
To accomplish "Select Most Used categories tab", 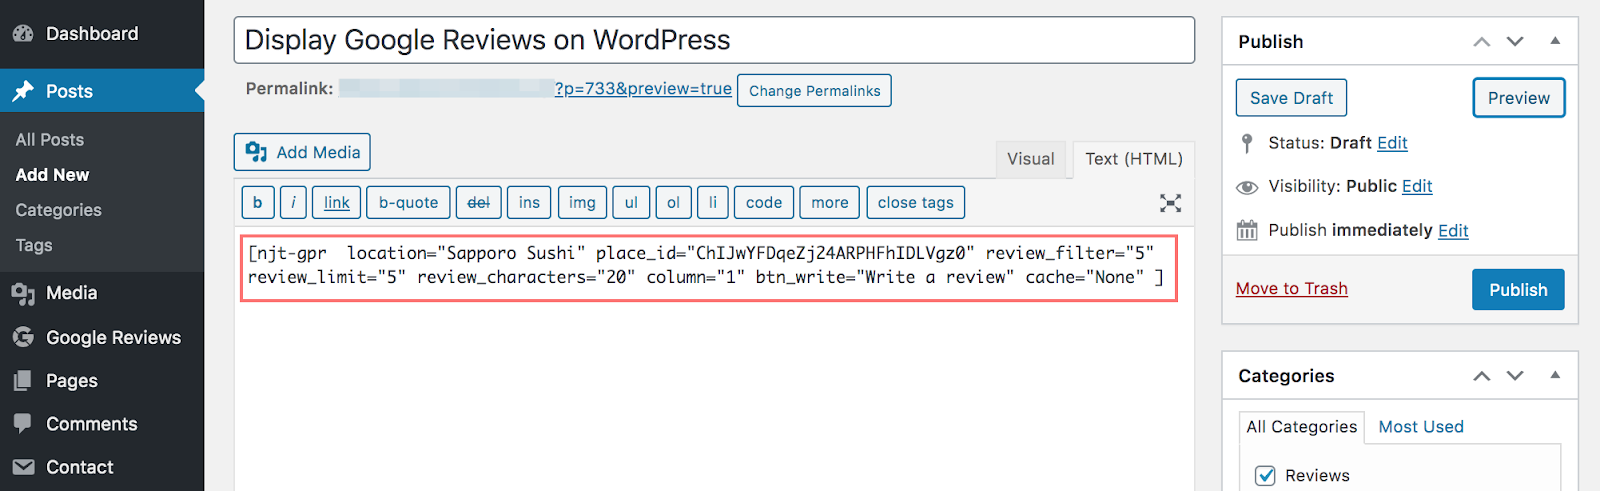I will click(x=1420, y=427).
